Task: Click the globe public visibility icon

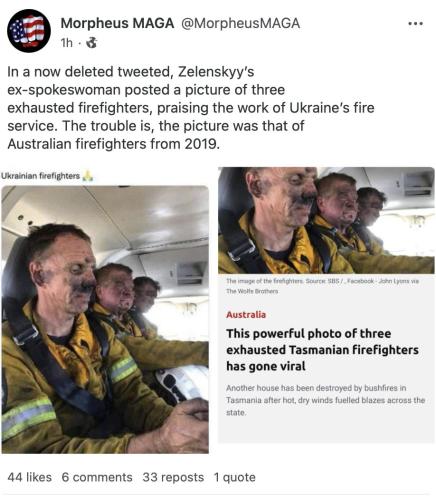Action: tap(92, 43)
